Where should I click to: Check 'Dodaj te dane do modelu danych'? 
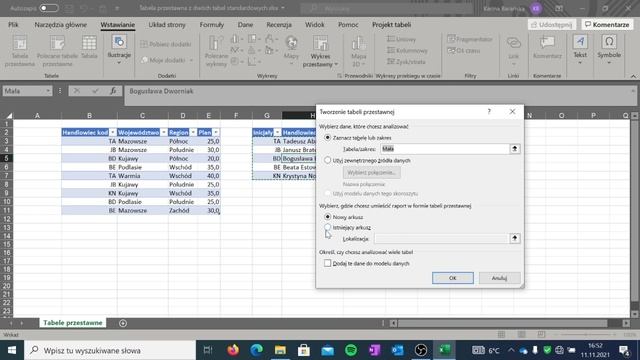pyautogui.click(x=327, y=264)
